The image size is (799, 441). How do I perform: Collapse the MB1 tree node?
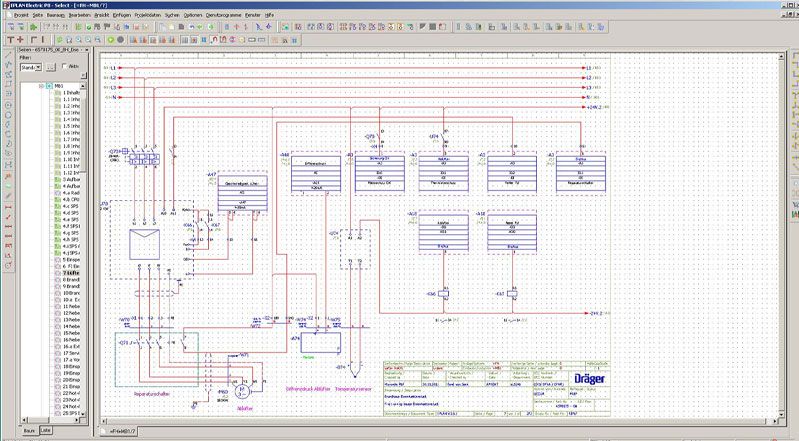(x=41, y=86)
